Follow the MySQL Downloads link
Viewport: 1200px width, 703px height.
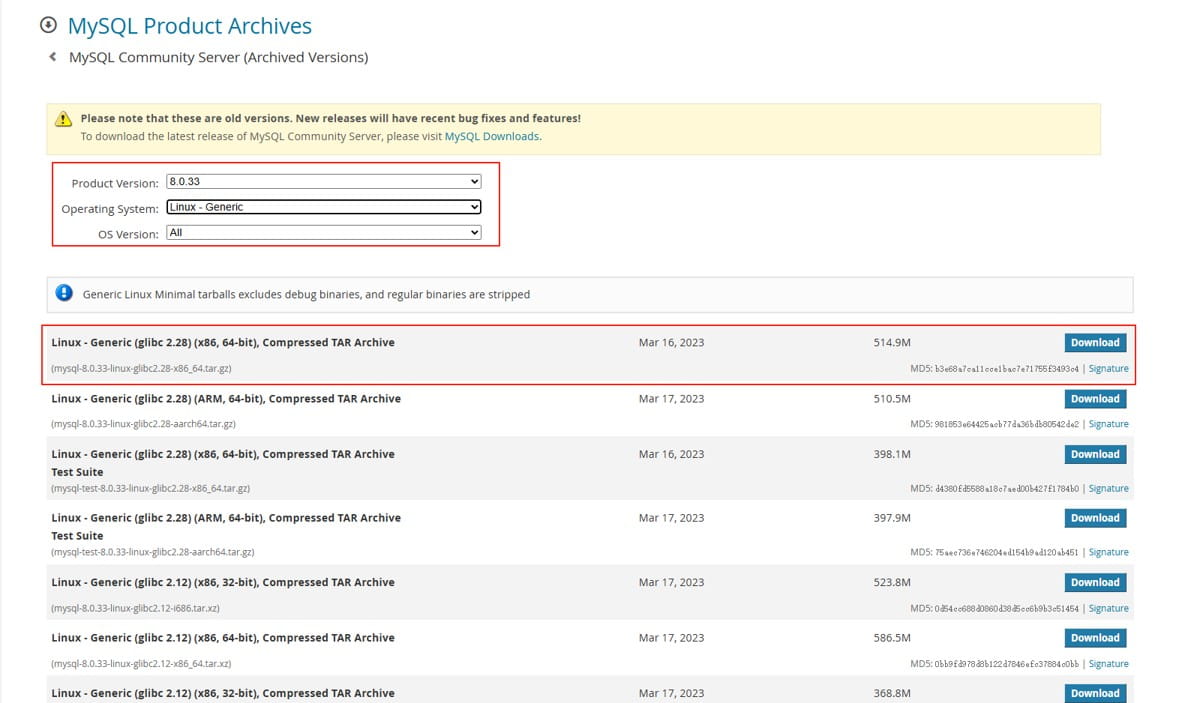point(492,136)
